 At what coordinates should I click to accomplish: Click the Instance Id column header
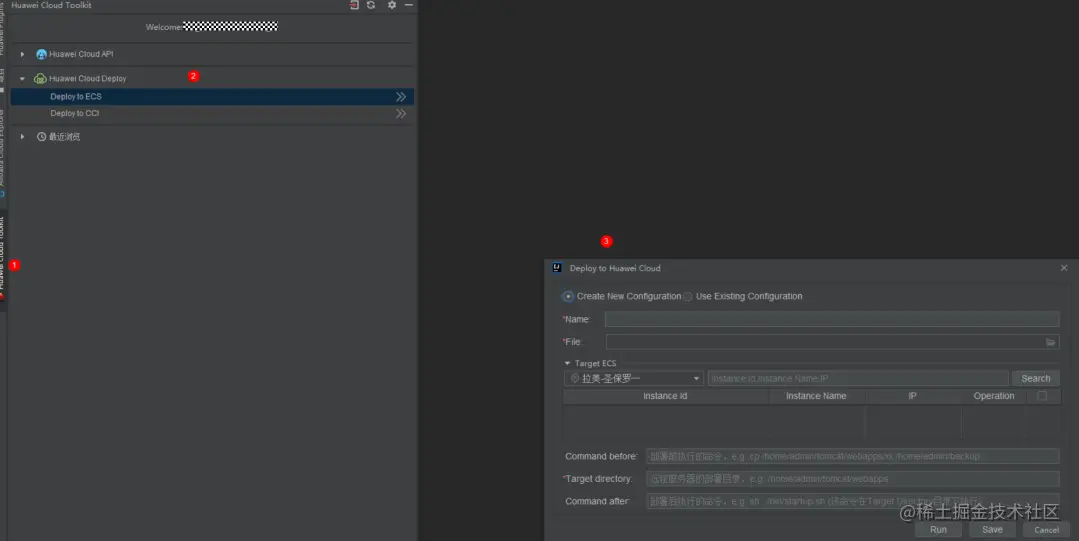coord(665,396)
